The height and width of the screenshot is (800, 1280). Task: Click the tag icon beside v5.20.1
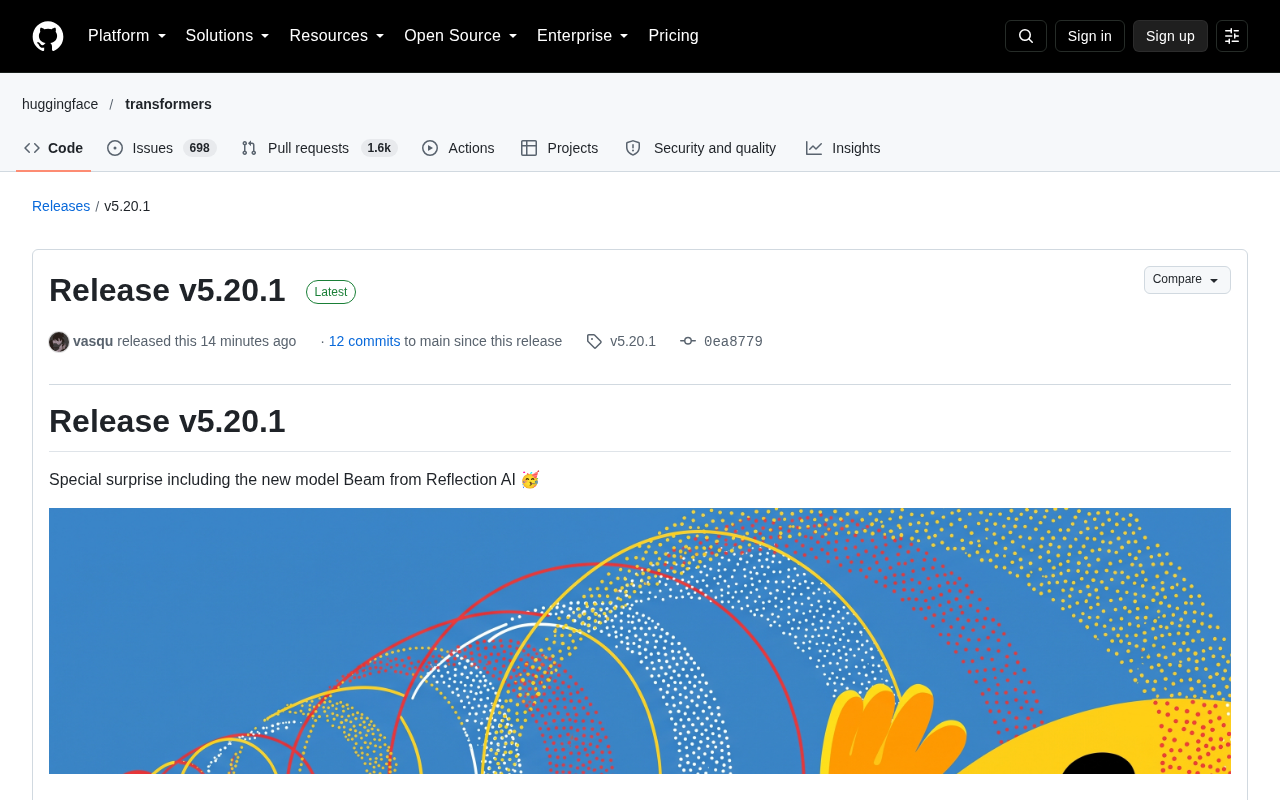[x=594, y=341]
